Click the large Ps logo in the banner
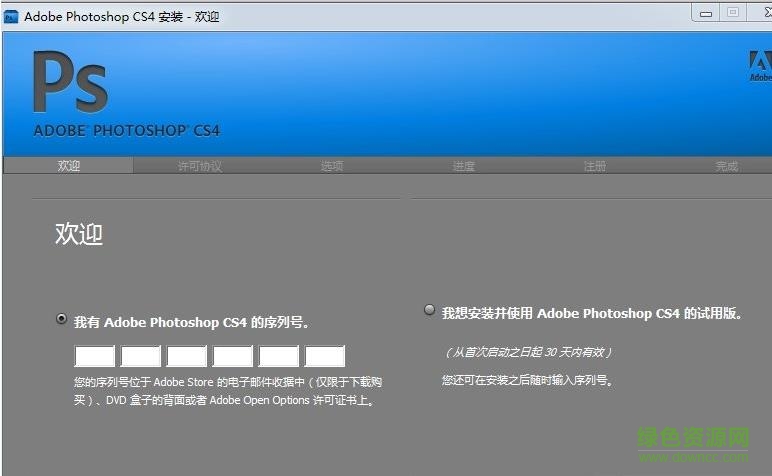The width and height of the screenshot is (772, 476). 70,82
